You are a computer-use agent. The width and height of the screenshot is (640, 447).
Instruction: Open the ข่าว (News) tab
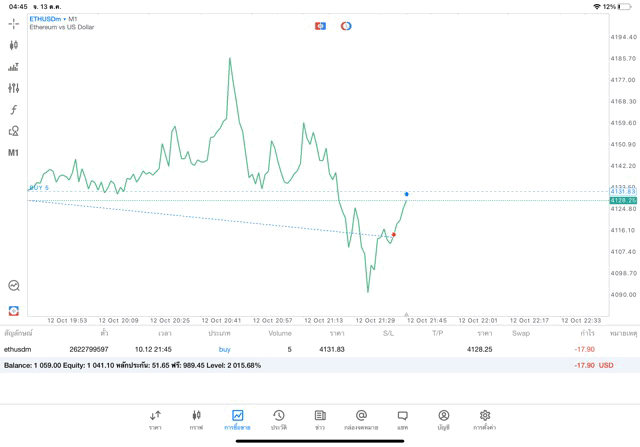click(320, 420)
